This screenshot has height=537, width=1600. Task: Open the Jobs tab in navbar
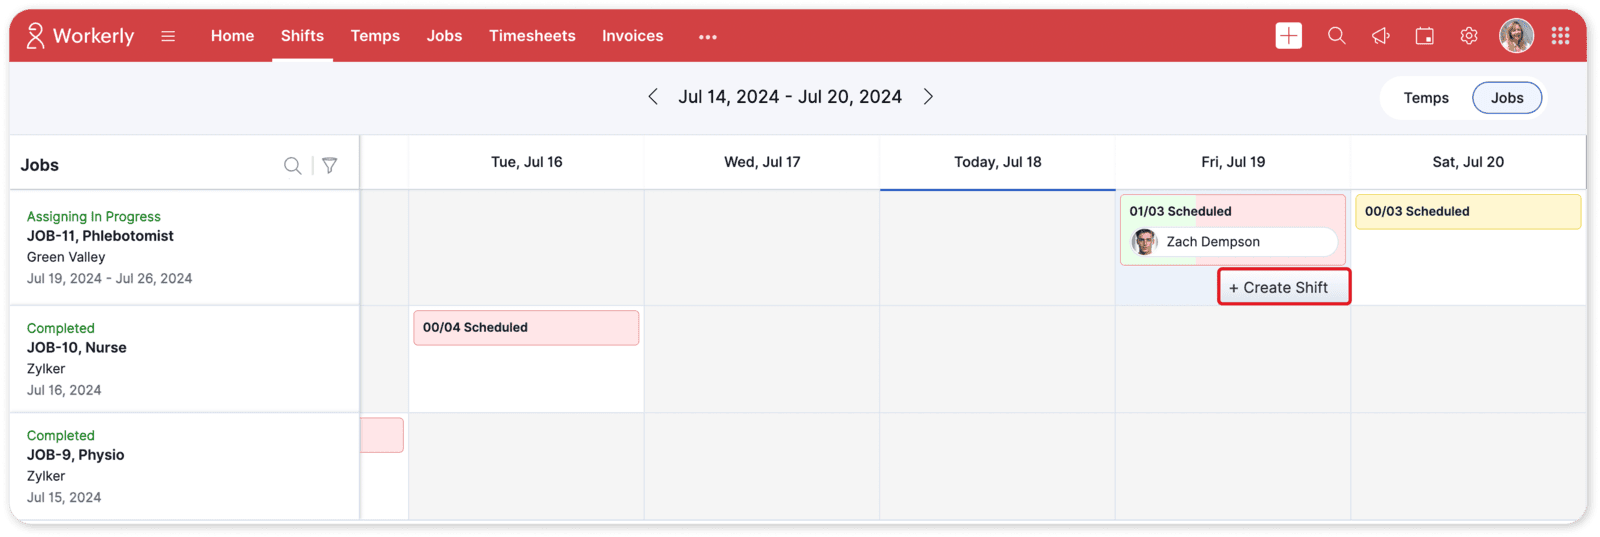[x=444, y=36]
